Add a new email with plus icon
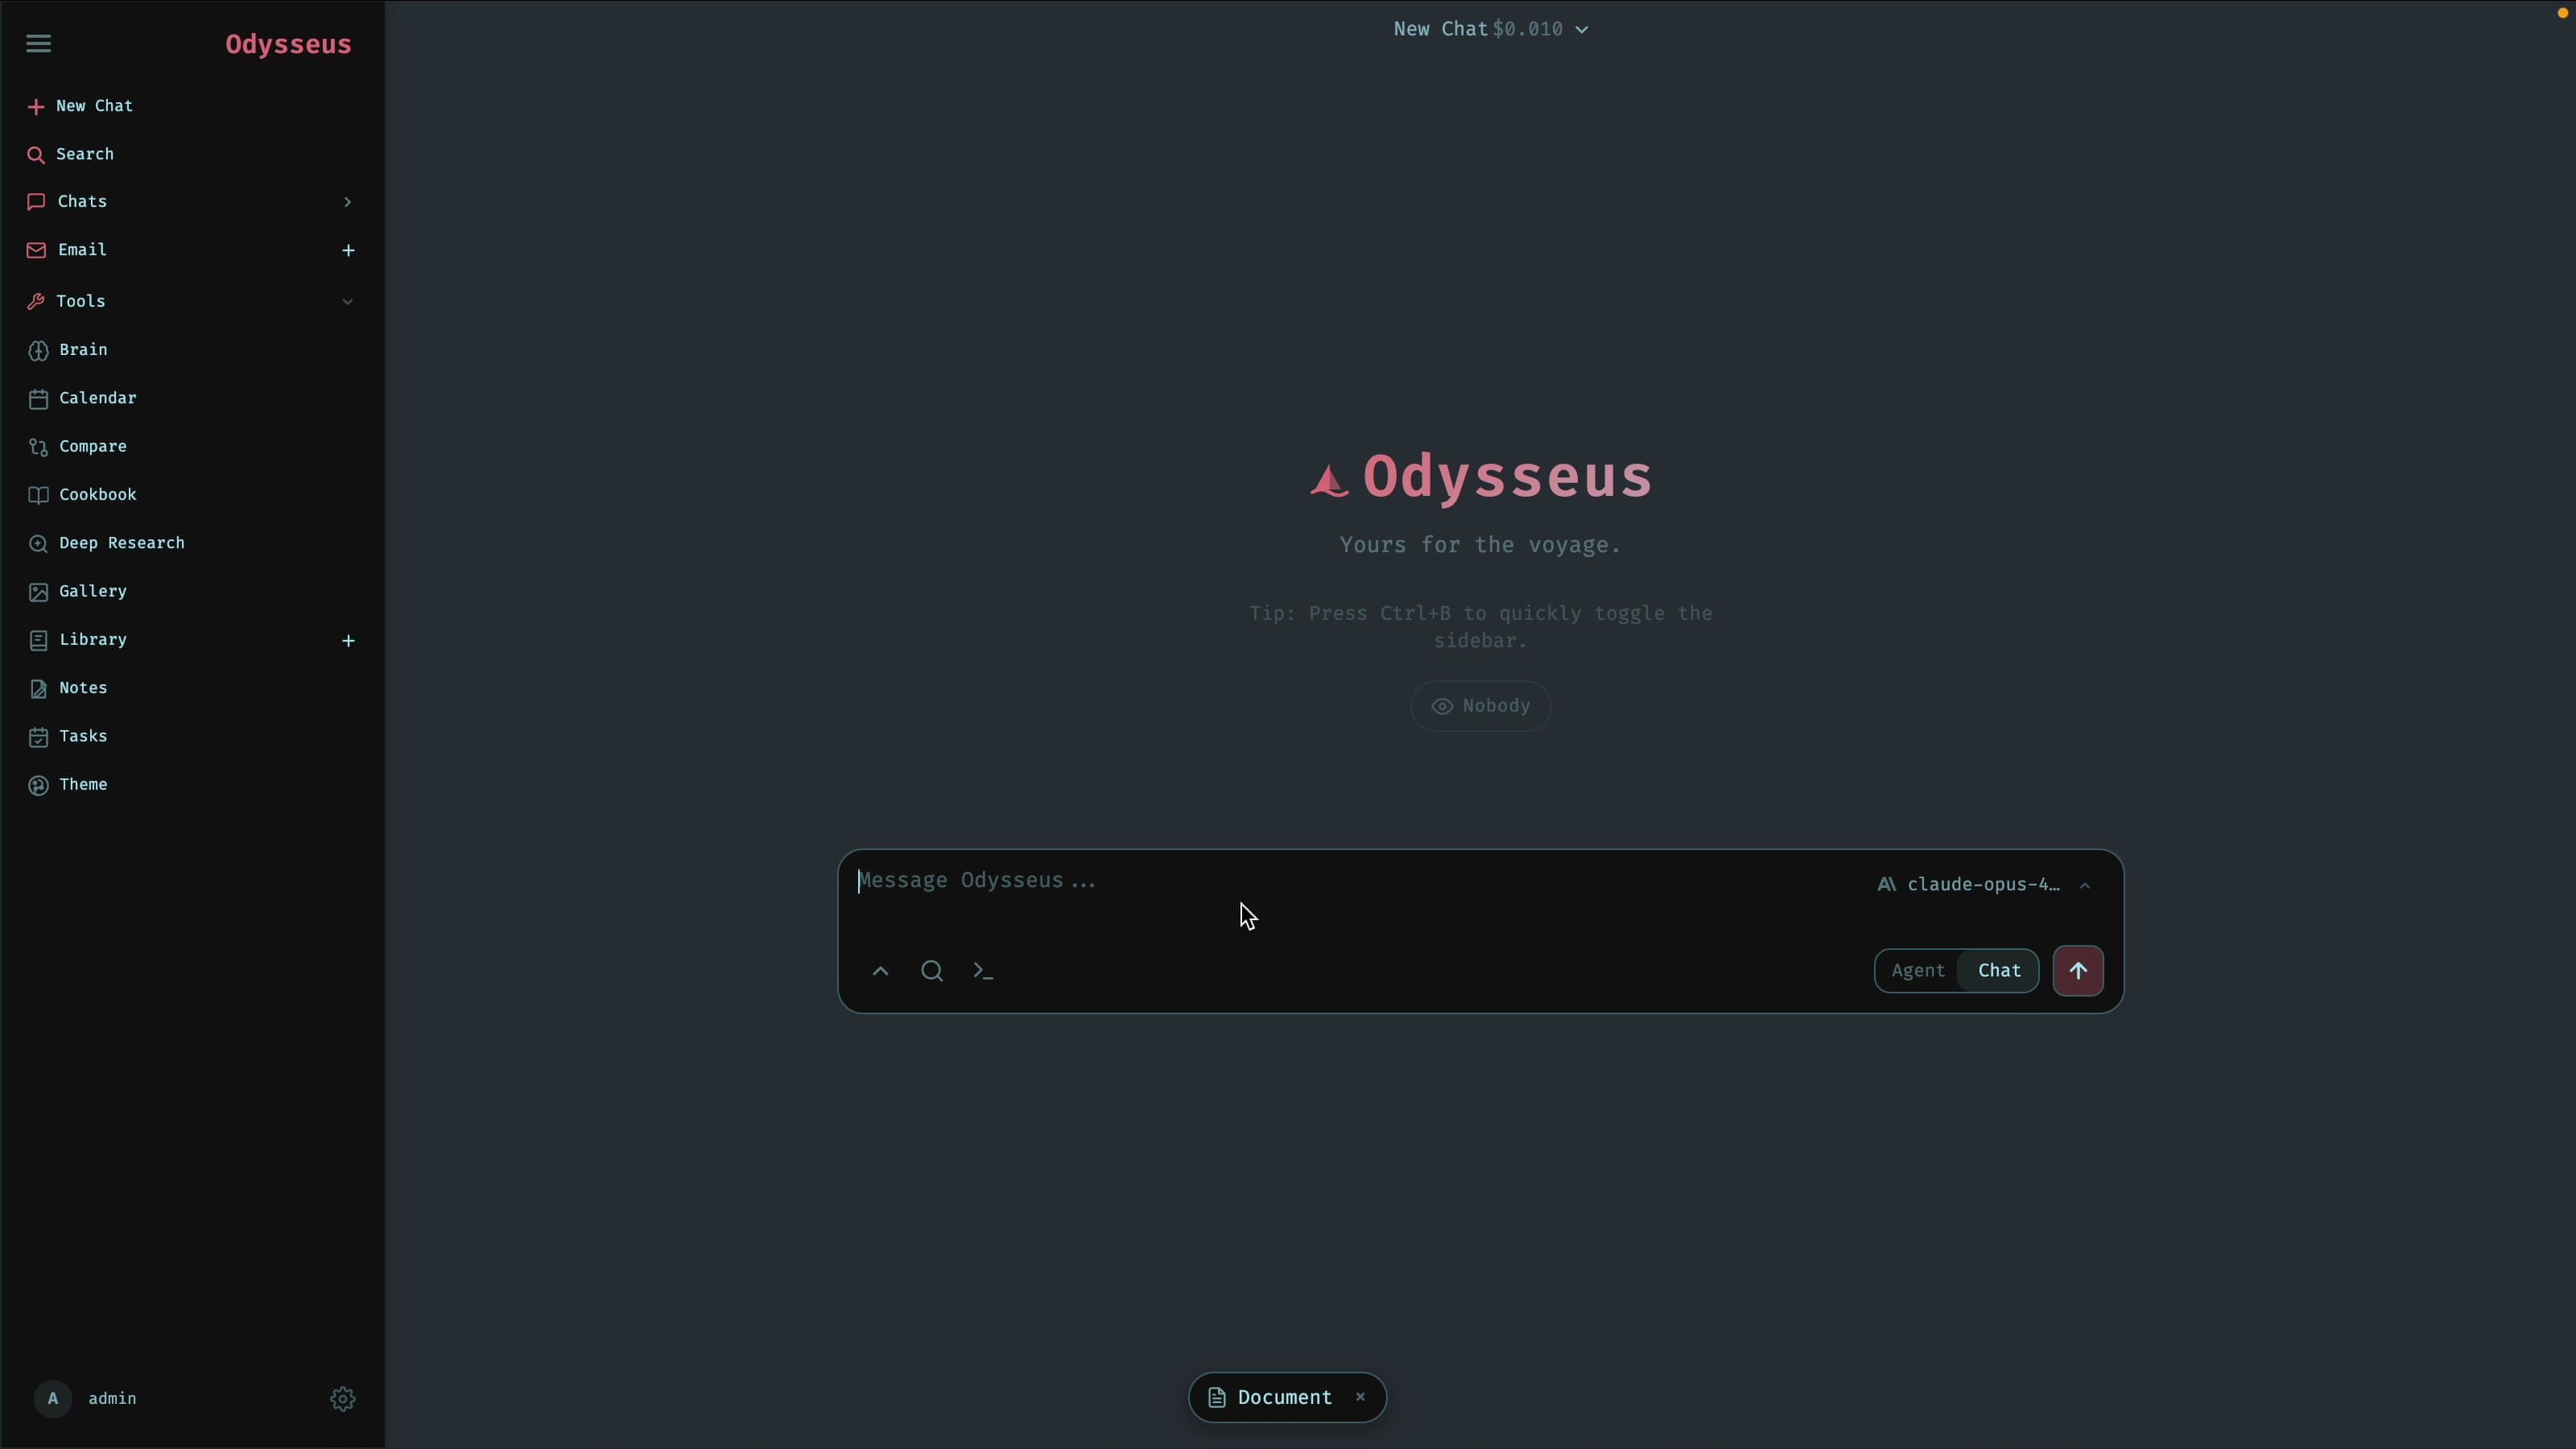Image resolution: width=2576 pixels, height=1449 pixels. (348, 250)
